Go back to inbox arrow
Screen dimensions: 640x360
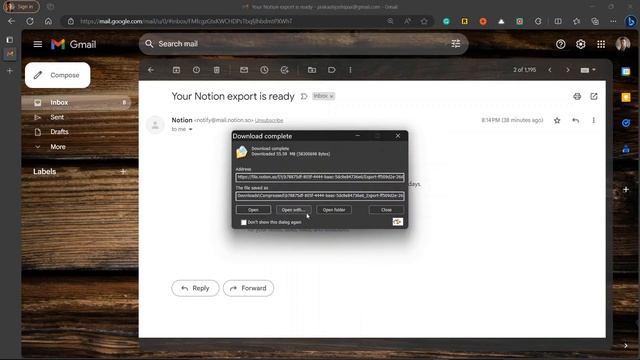pyautogui.click(x=151, y=70)
